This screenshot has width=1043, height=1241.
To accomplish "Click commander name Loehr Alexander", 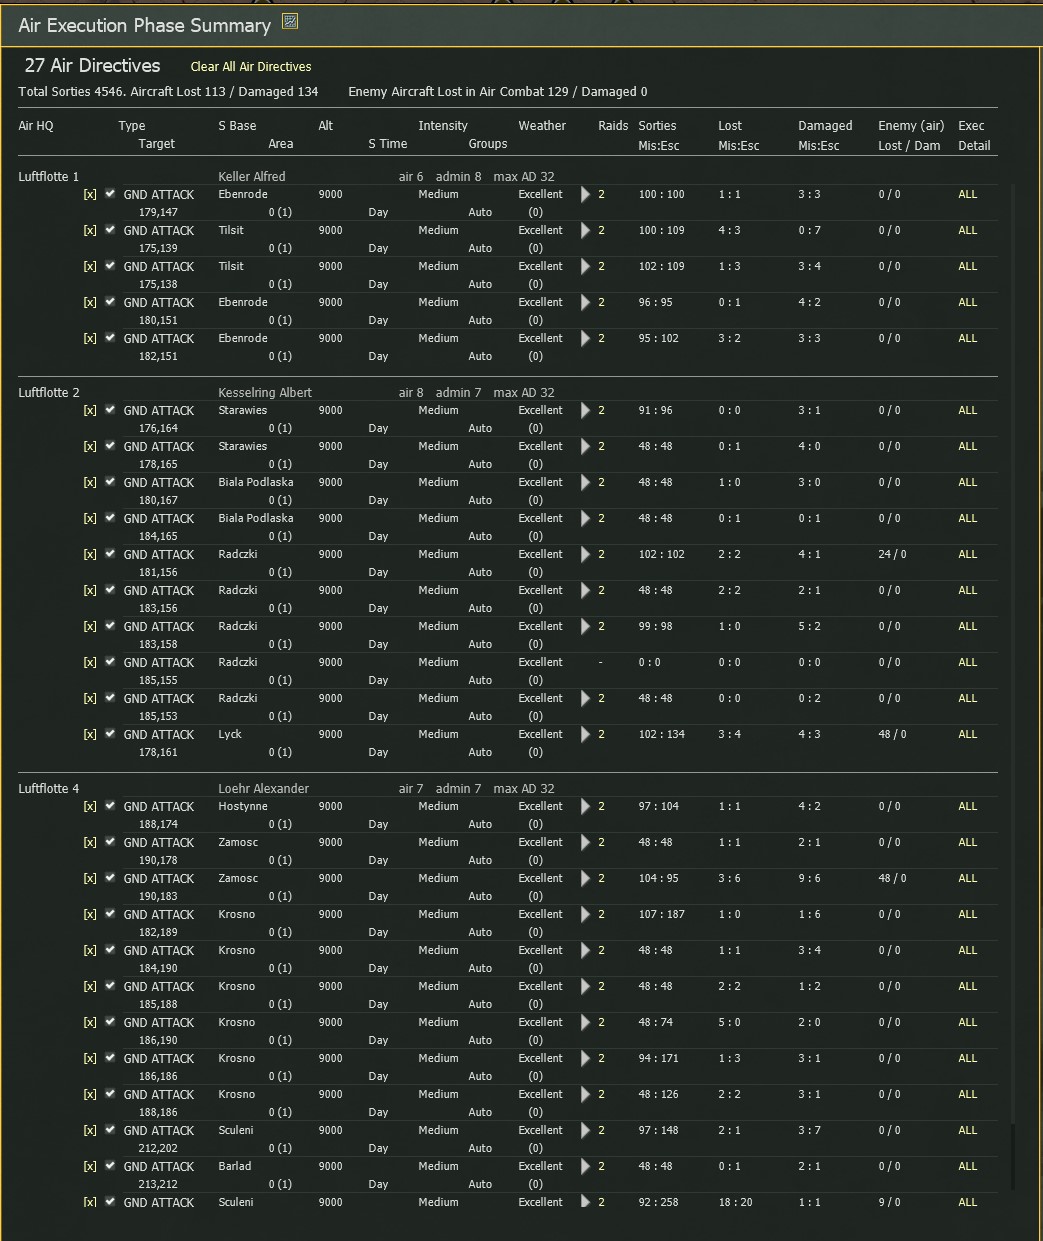I will [263, 789].
